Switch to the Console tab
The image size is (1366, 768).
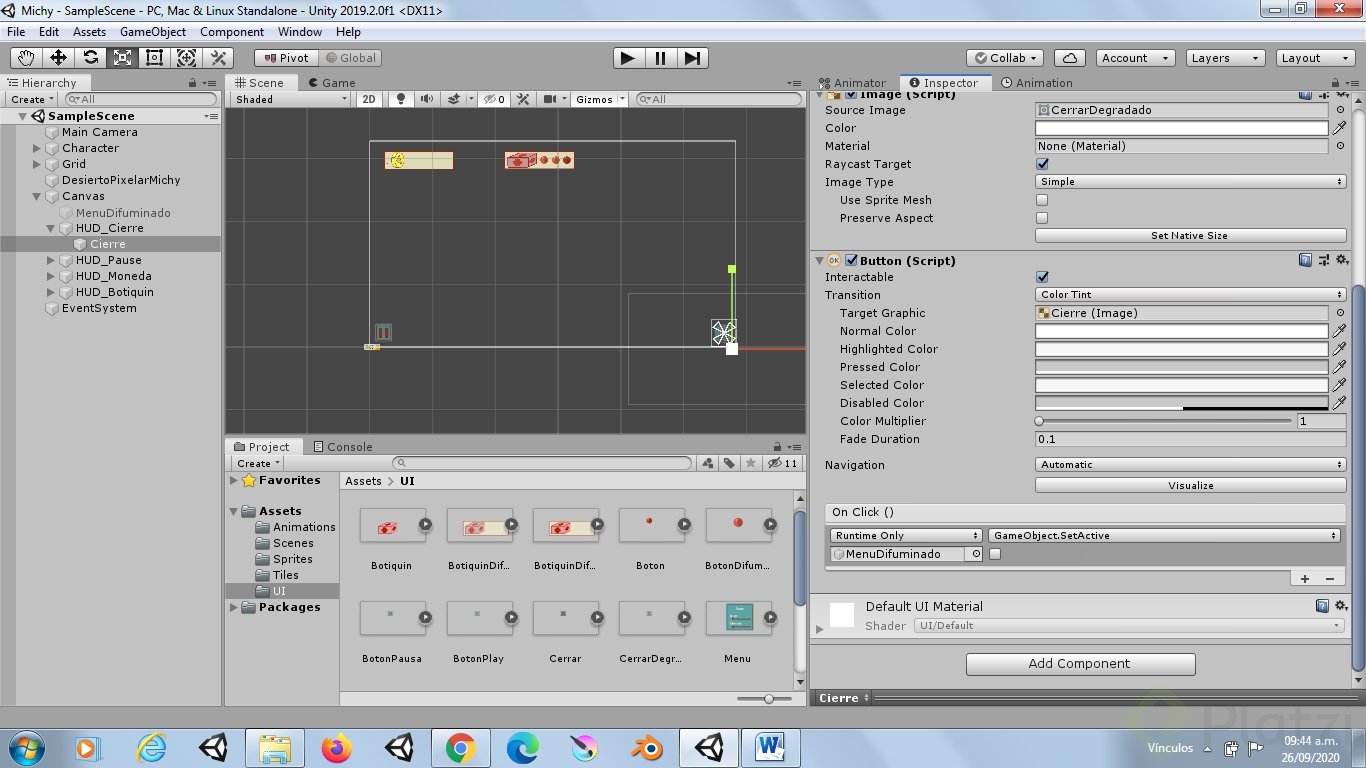[342, 447]
